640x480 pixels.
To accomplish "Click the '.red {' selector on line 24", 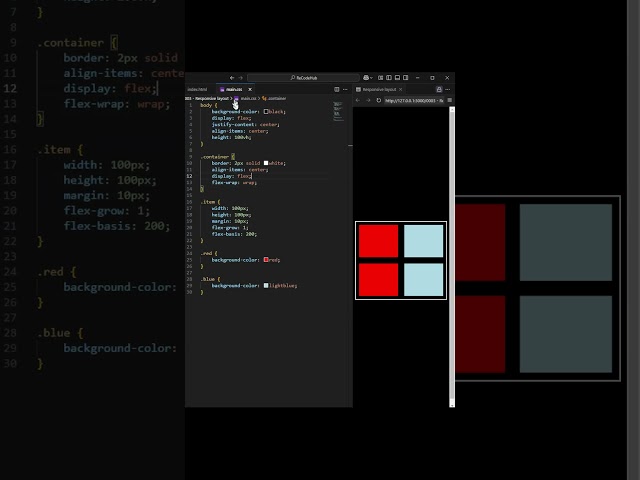I will point(209,253).
